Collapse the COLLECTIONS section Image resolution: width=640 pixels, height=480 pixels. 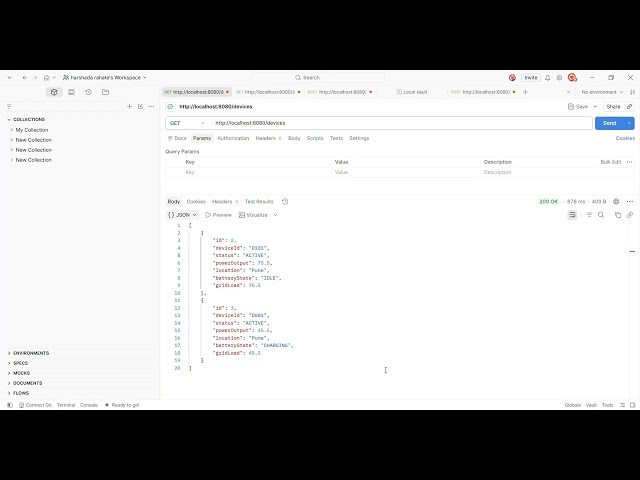coord(9,120)
